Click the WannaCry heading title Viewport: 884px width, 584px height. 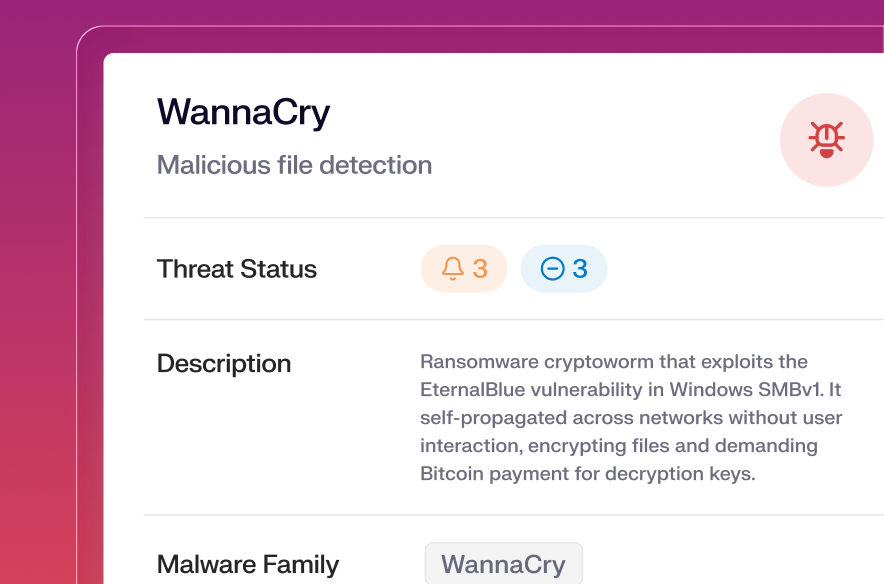click(x=243, y=112)
